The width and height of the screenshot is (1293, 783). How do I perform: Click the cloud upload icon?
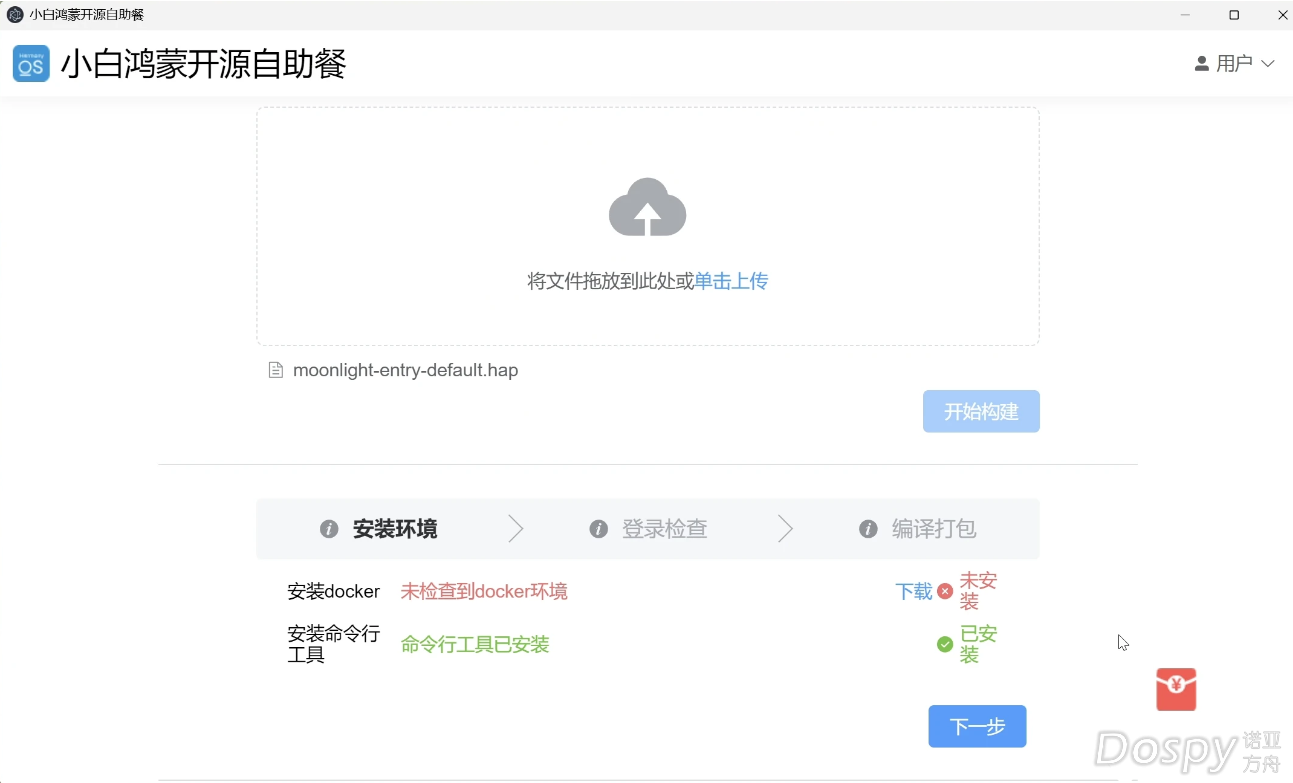click(x=647, y=207)
